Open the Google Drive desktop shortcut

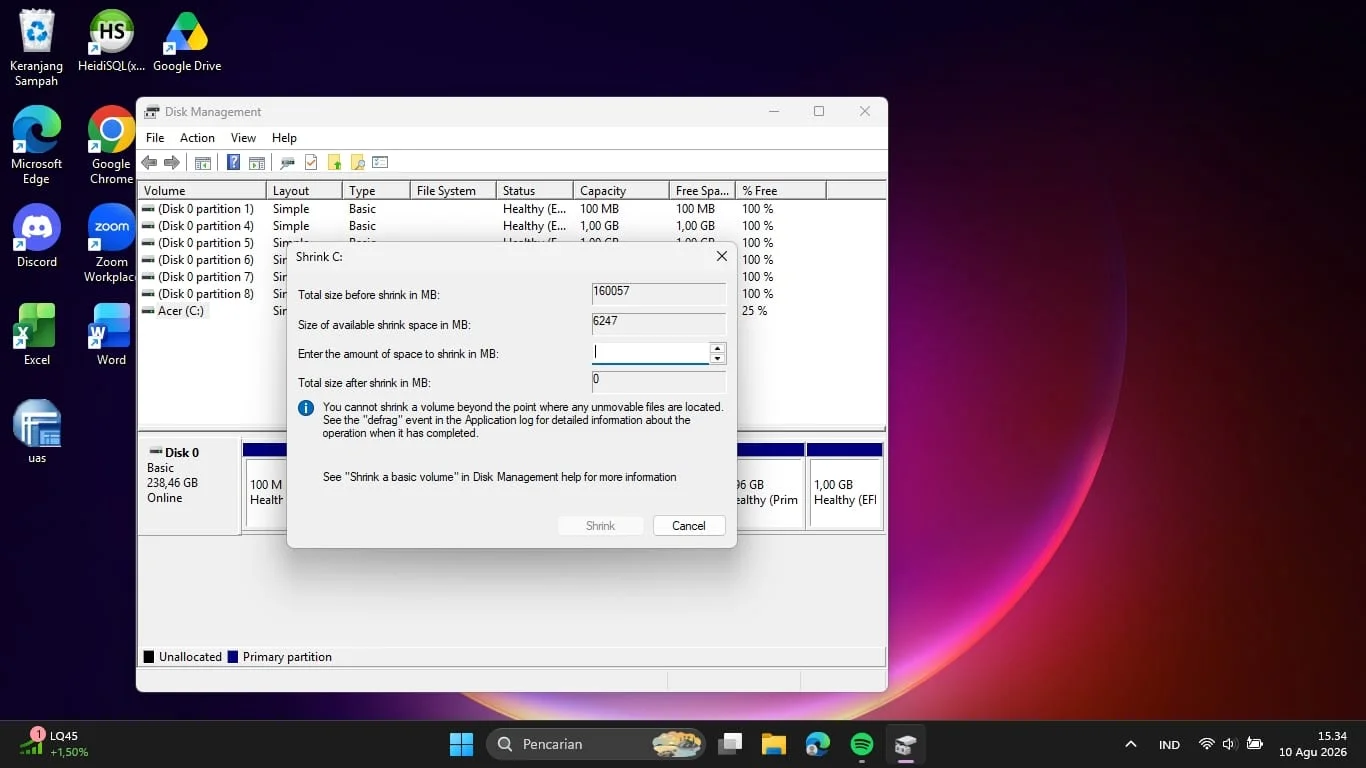[187, 41]
